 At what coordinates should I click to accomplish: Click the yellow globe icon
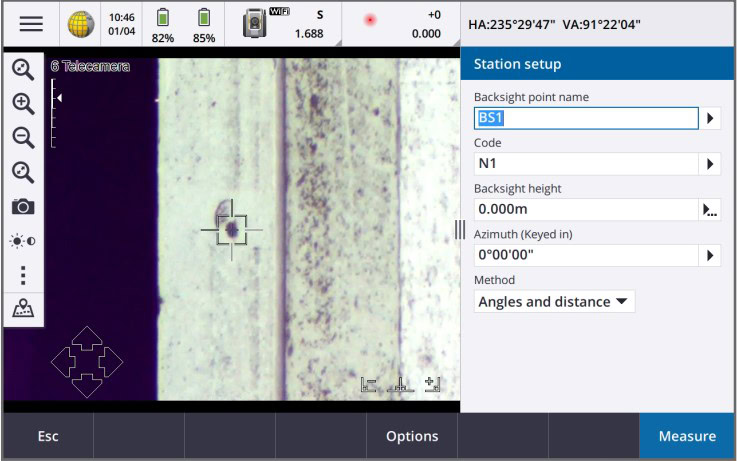(81, 24)
